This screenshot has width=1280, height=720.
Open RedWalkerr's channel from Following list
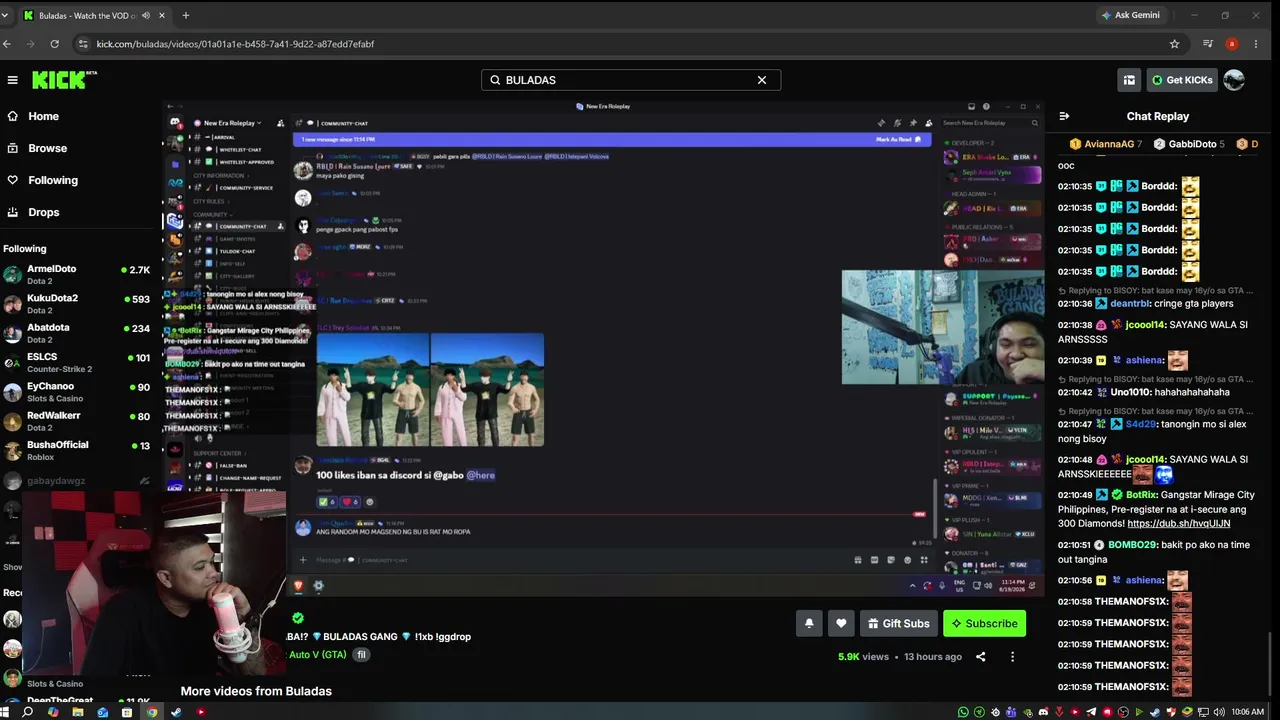click(78, 421)
